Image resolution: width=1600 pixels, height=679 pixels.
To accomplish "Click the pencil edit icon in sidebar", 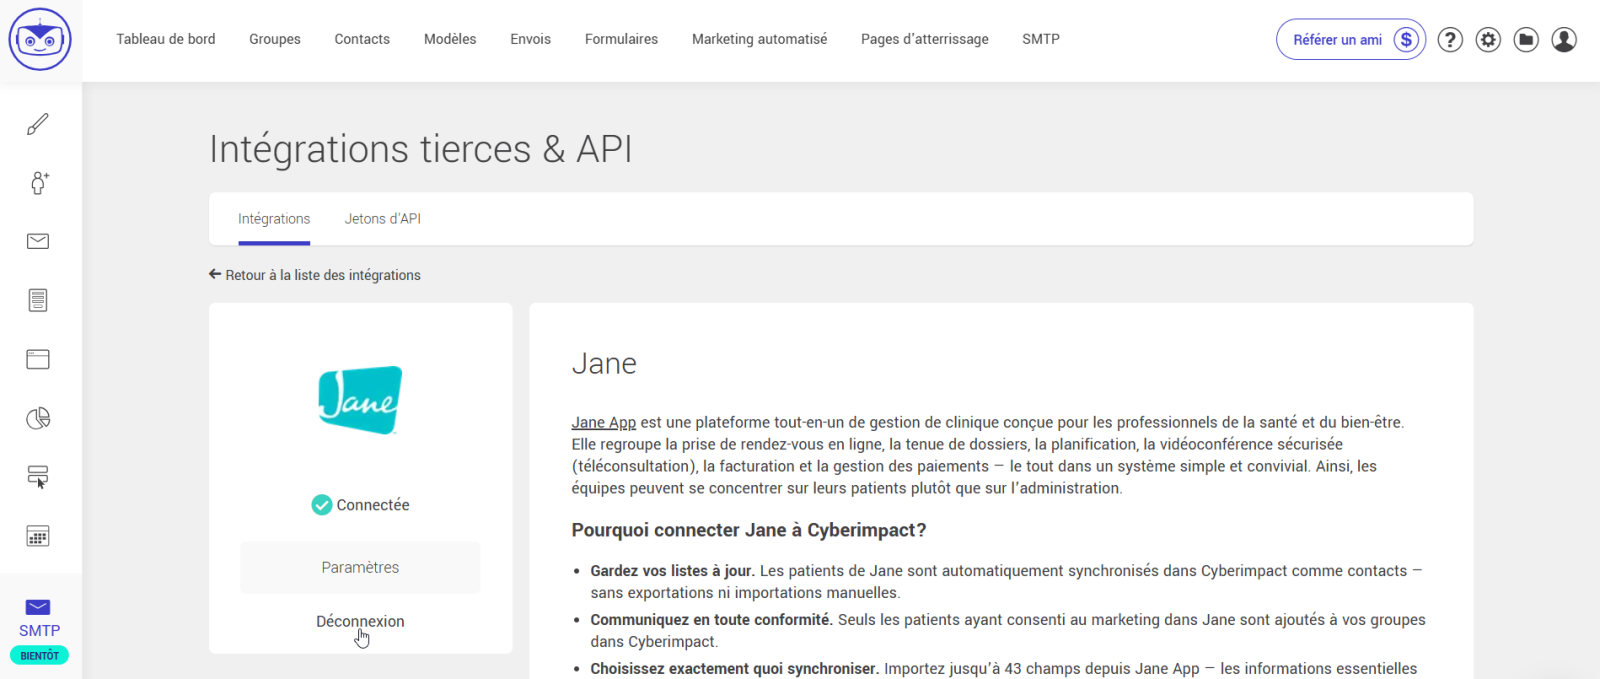I will click(38, 124).
